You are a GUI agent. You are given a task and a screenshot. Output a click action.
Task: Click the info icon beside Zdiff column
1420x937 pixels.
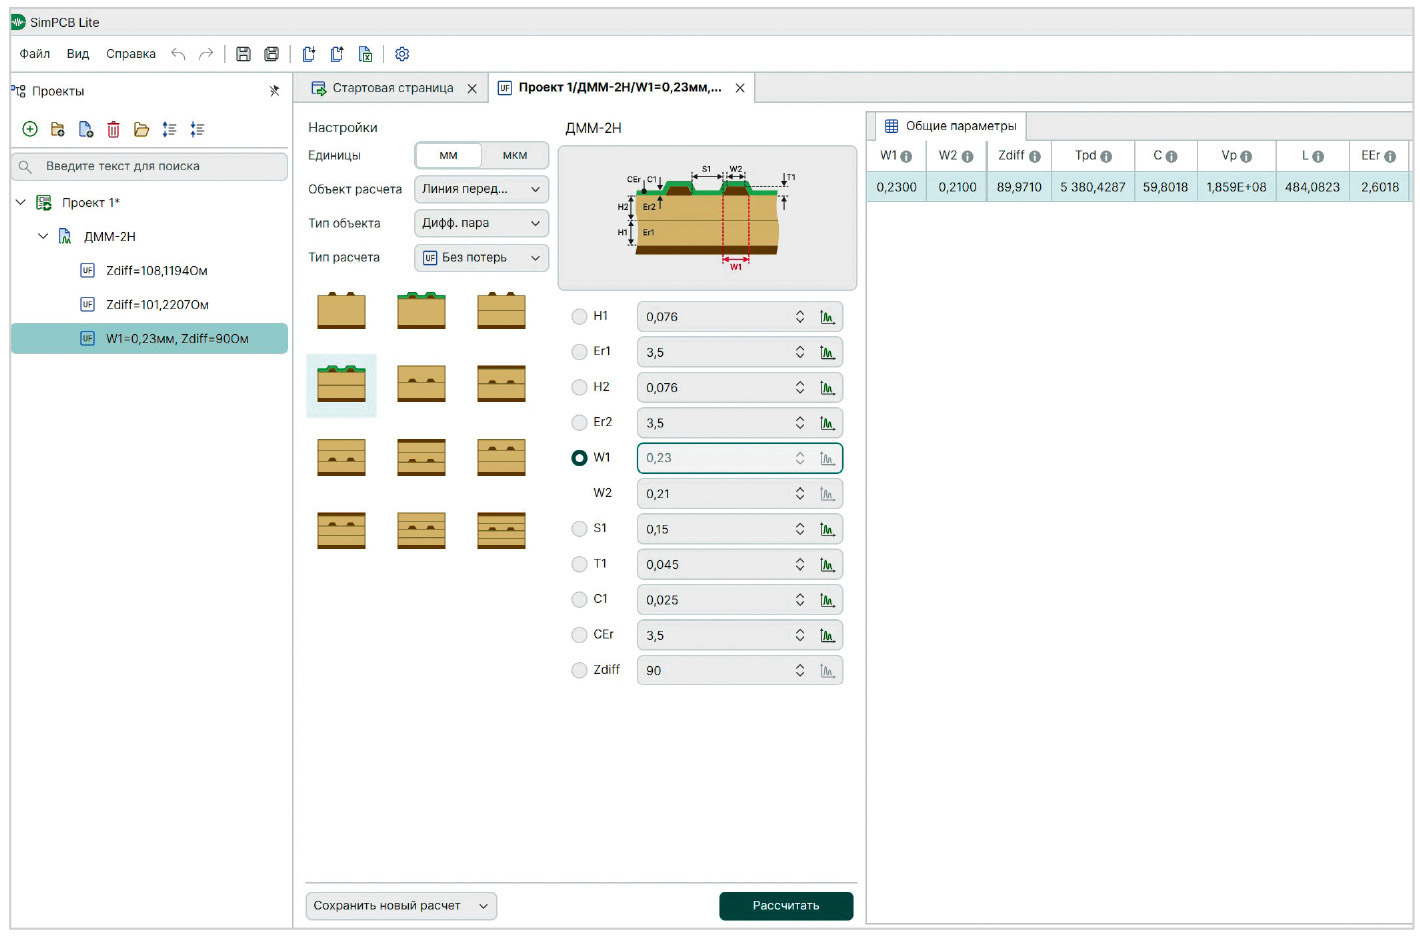point(1035,157)
